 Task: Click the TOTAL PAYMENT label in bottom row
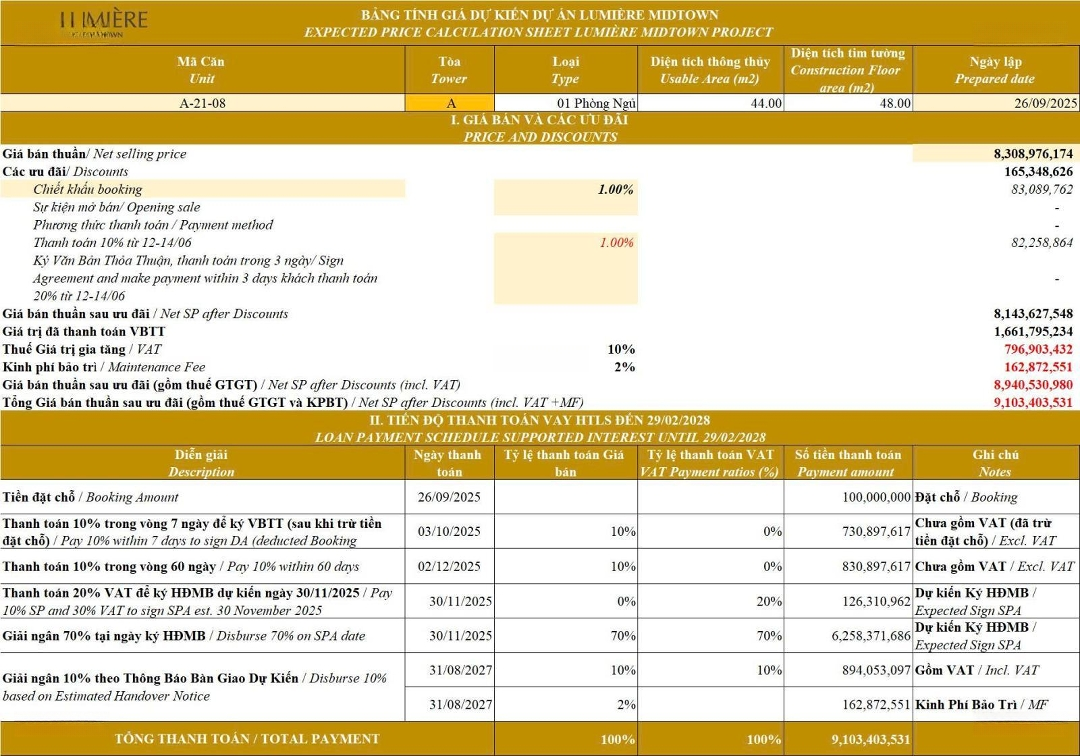(x=247, y=739)
